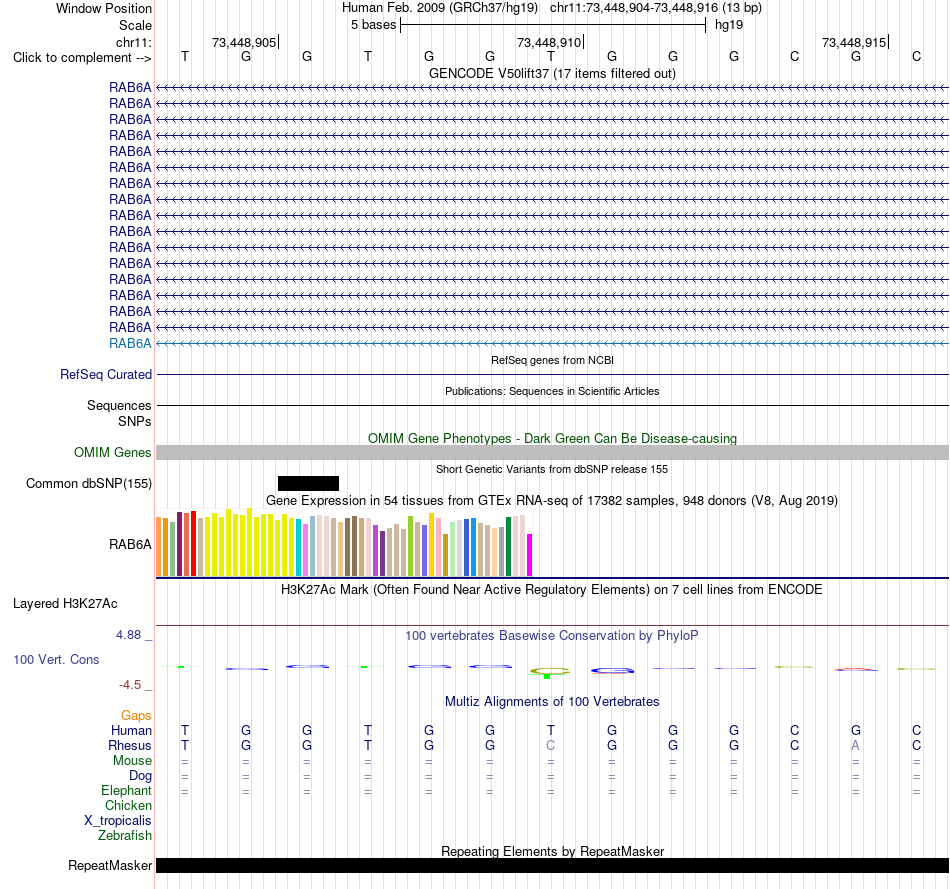The width and height of the screenshot is (950, 889).
Task: Click the 'Rhesus' species label
Action: (130, 746)
